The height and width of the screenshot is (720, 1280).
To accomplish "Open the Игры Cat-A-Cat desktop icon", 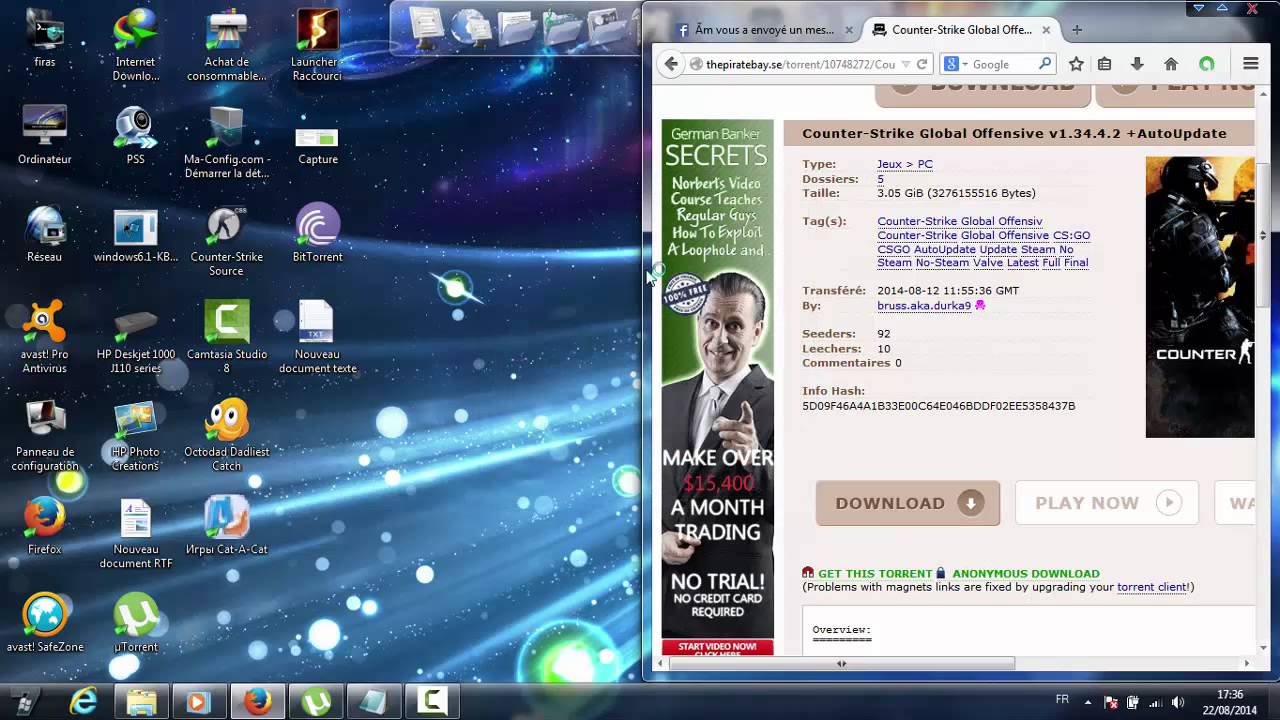I will point(226,526).
